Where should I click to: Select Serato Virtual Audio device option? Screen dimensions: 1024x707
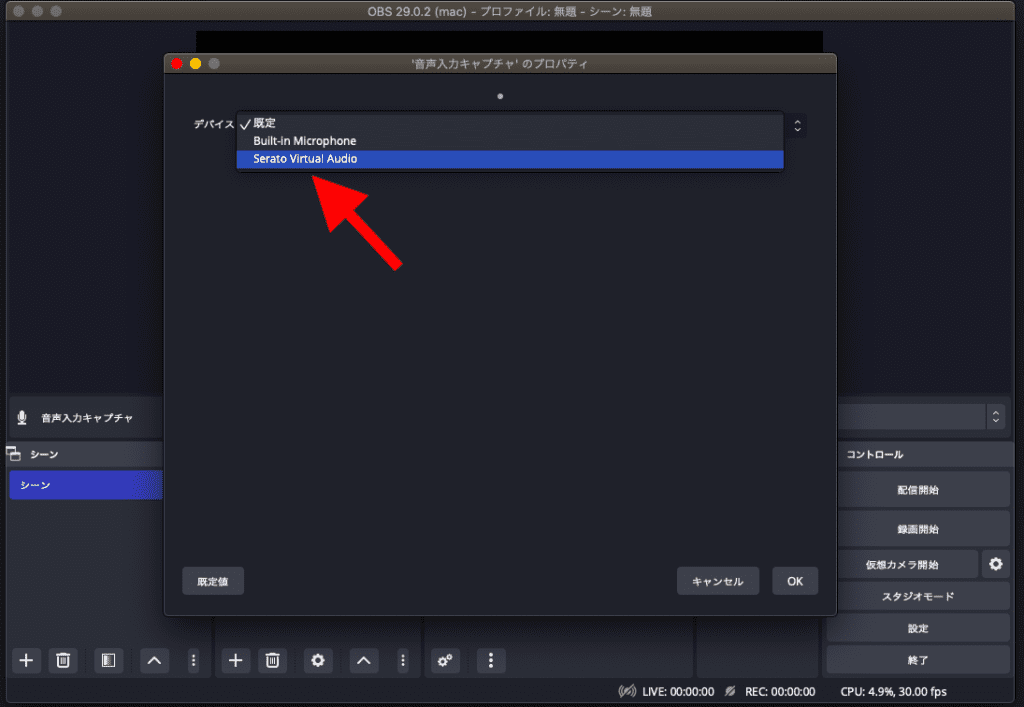pos(510,159)
